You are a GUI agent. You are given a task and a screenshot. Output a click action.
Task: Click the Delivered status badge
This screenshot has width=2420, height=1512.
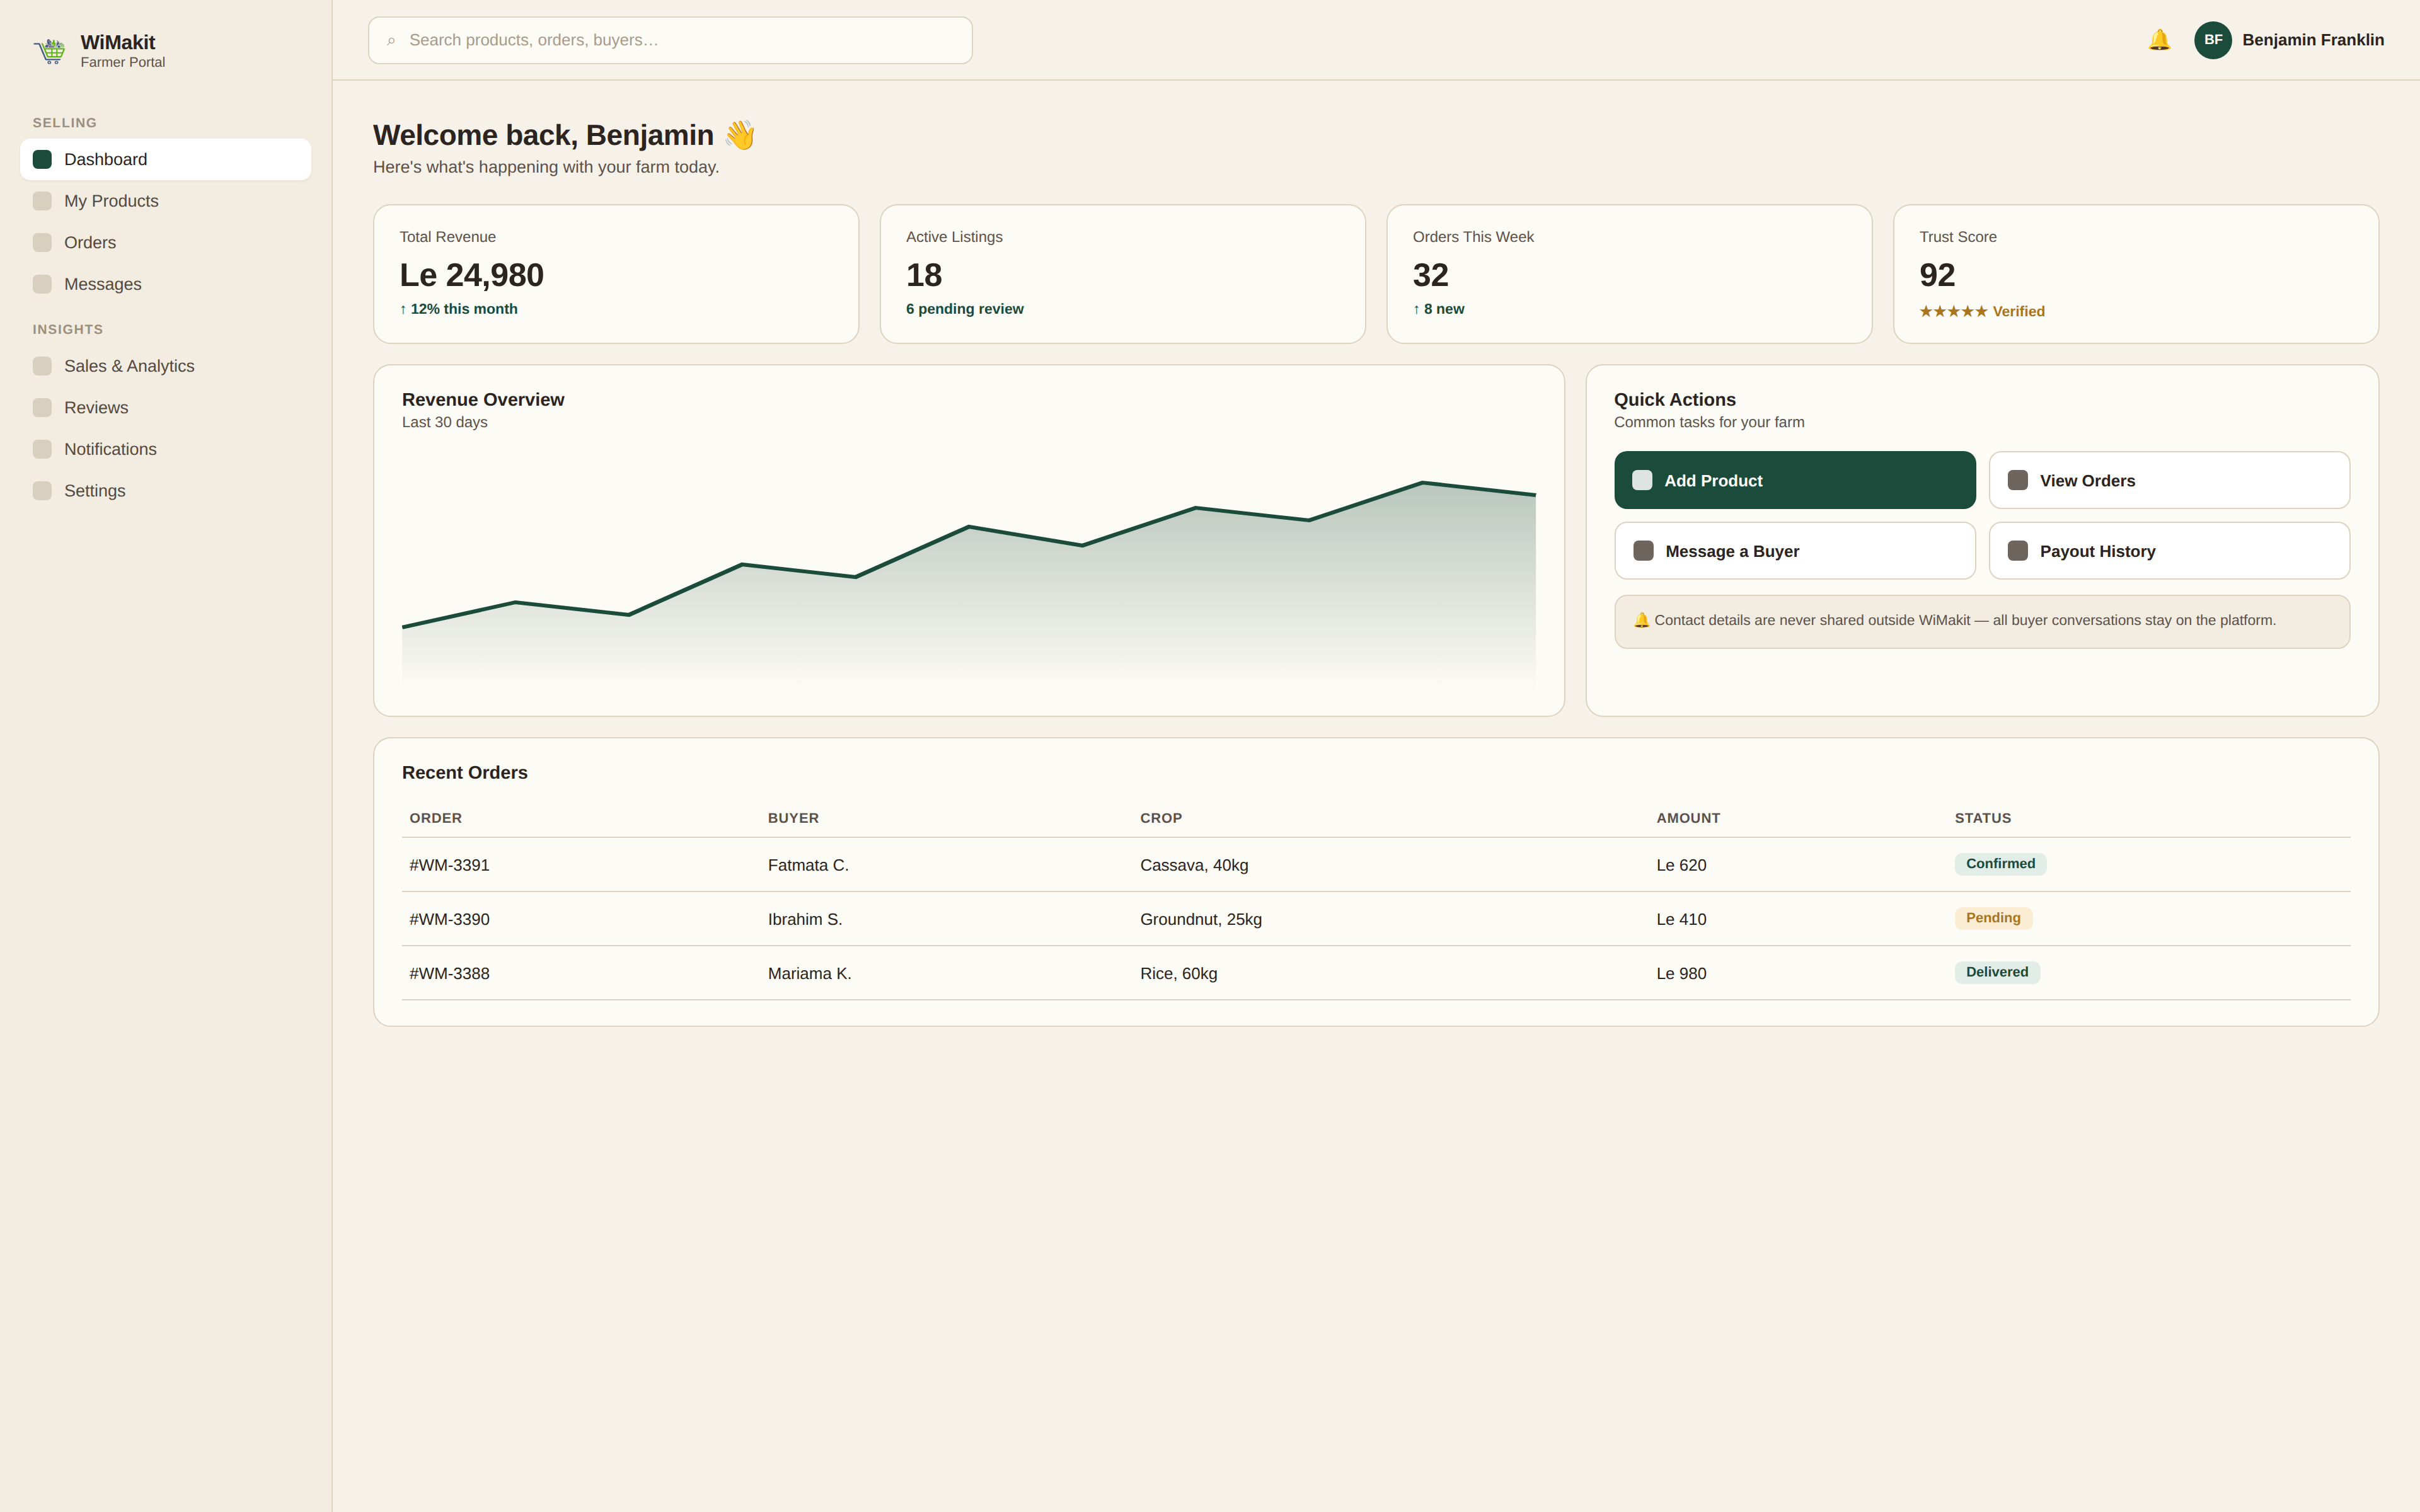(1997, 972)
